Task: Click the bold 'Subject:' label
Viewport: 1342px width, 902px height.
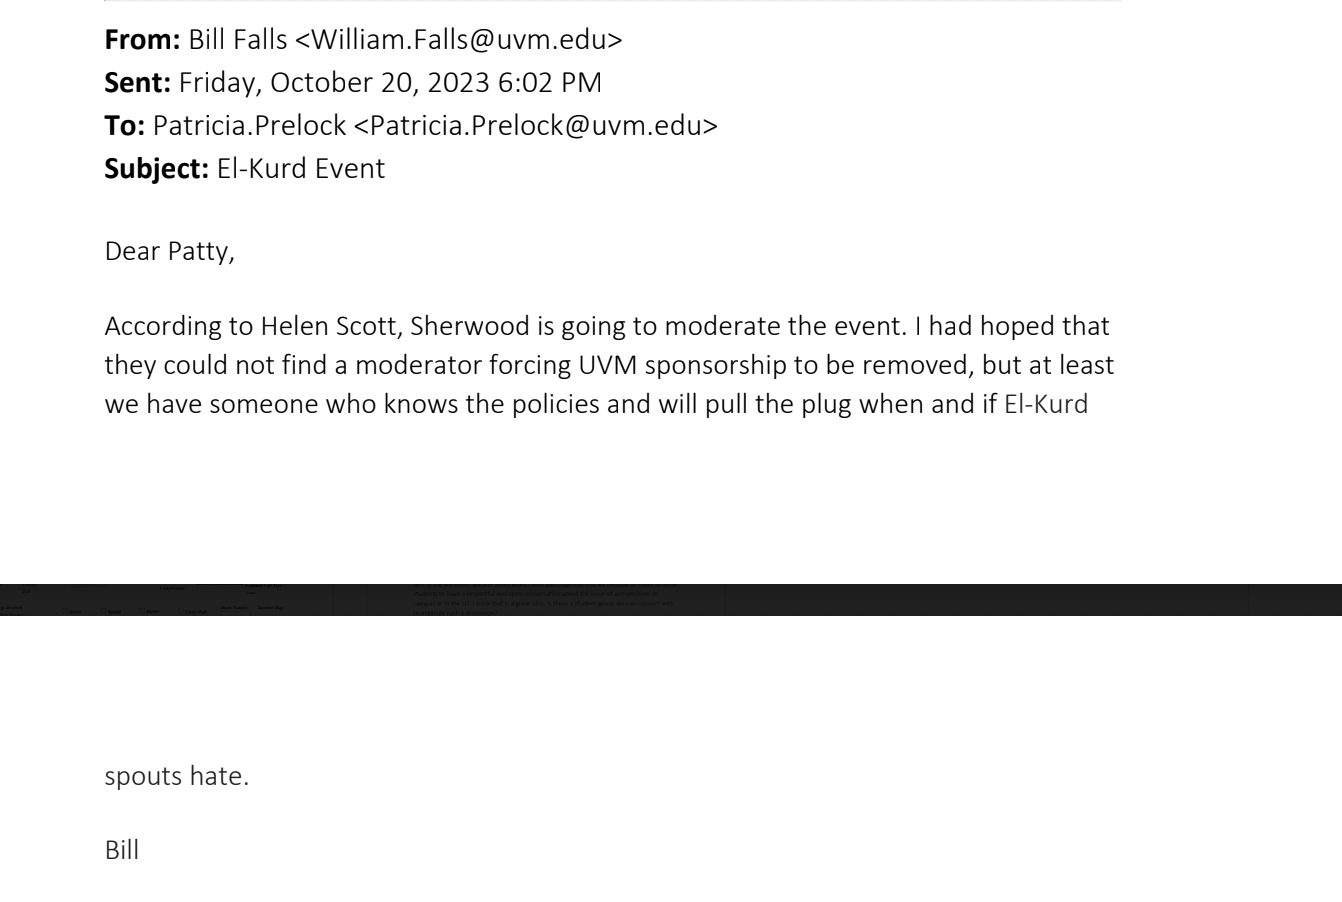Action: coord(157,169)
